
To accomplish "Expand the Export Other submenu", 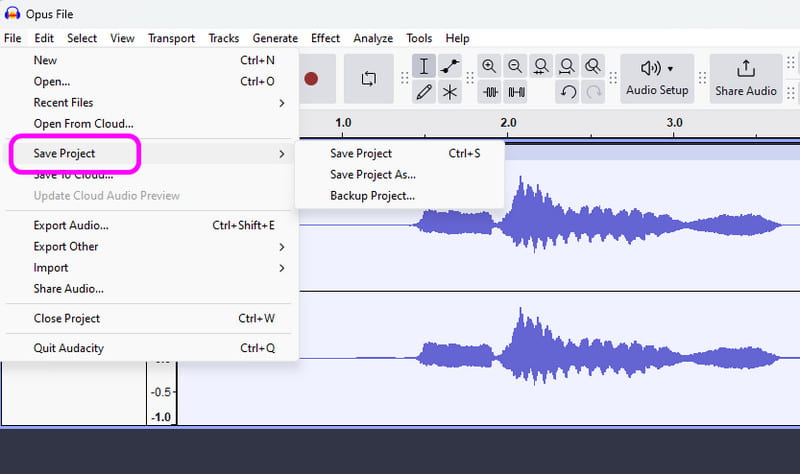I will click(149, 247).
